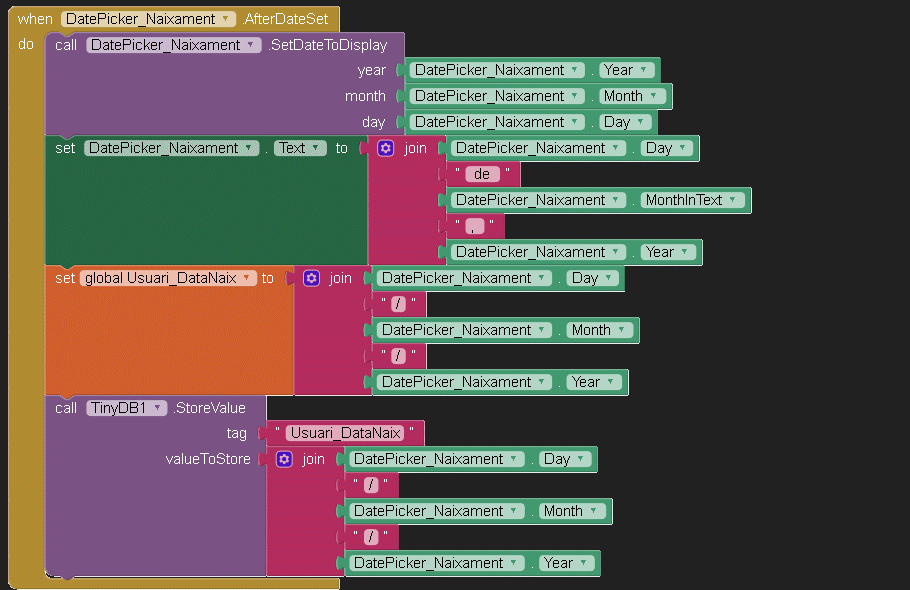Open mutator gear on valueToStore join block
Screen dimensions: 910x590
click(284, 459)
